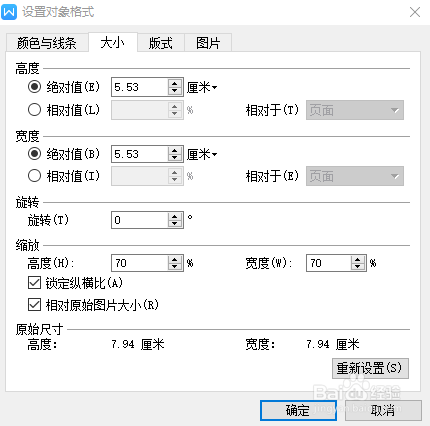Viewport: 430px width, 426px height.
Task: Switch to 版式 tab
Action: 161,43
